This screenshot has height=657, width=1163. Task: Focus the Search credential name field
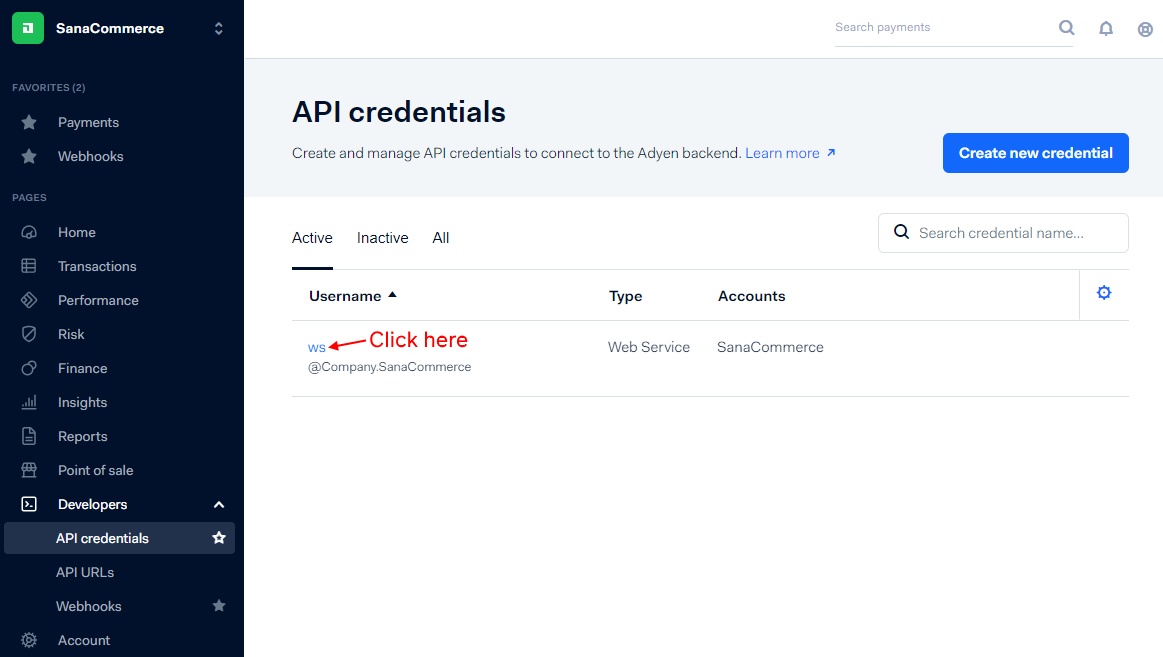pyautogui.click(x=1003, y=233)
